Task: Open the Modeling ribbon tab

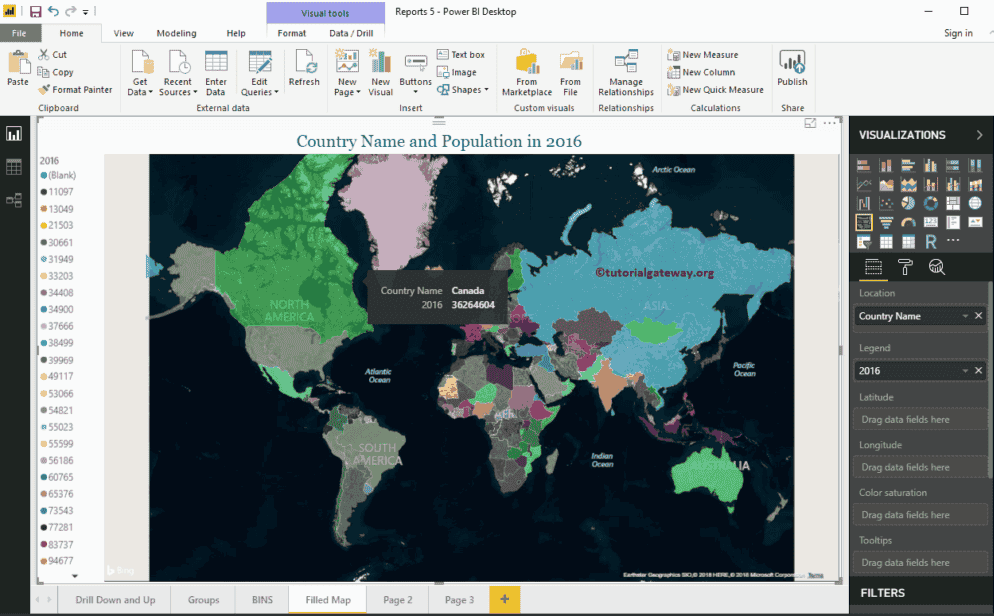Action: [176, 33]
